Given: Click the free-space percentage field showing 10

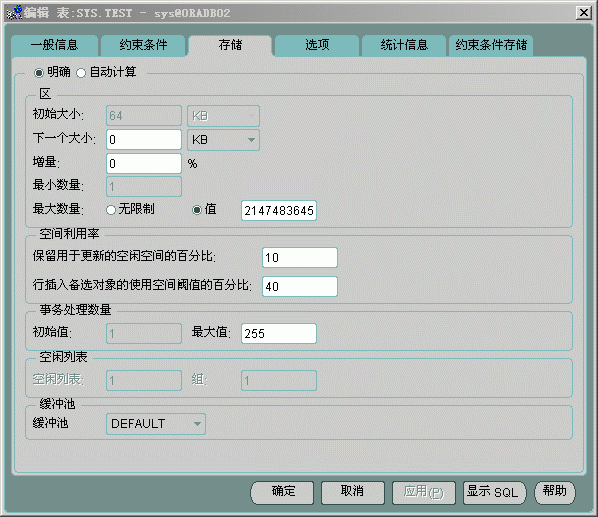Looking at the screenshot, I should (300, 257).
